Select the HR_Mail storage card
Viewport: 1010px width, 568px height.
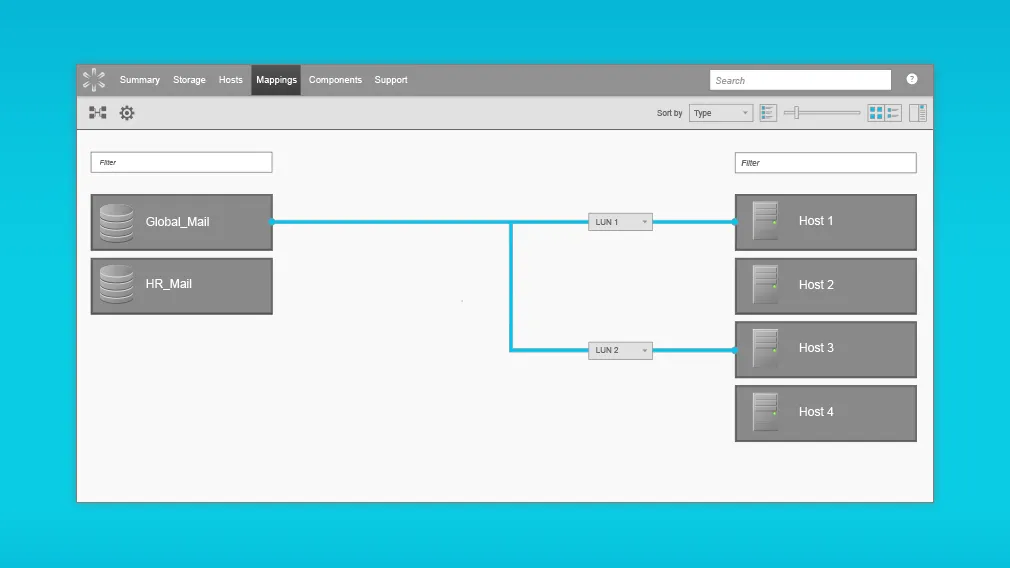coord(182,286)
